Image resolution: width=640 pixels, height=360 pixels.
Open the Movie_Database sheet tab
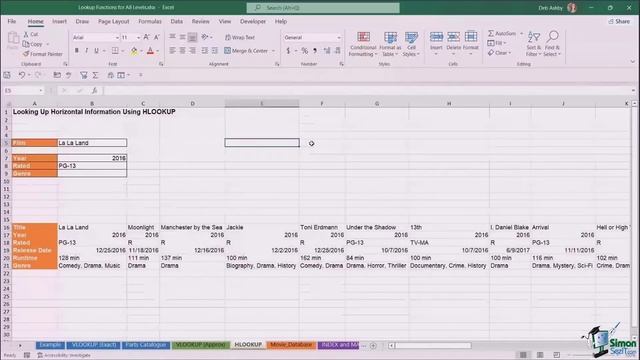coord(291,345)
